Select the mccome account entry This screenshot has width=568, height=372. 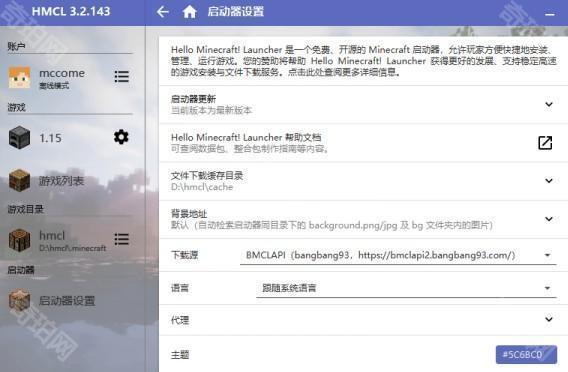(x=70, y=77)
